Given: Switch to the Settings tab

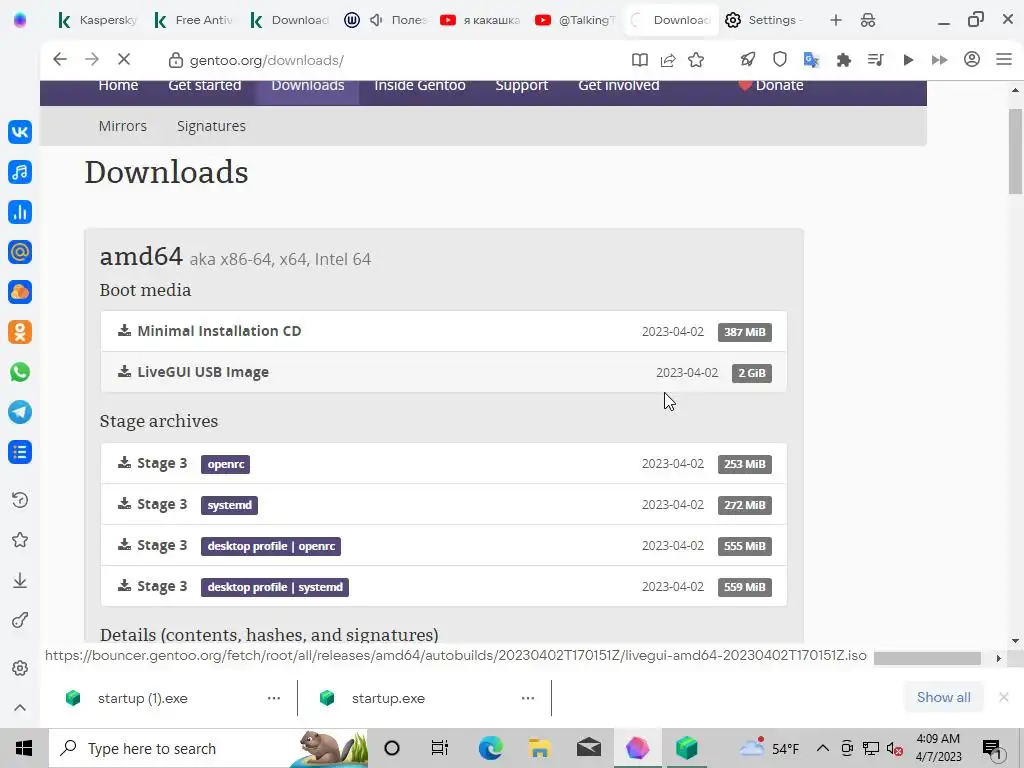Looking at the screenshot, I should point(765,20).
